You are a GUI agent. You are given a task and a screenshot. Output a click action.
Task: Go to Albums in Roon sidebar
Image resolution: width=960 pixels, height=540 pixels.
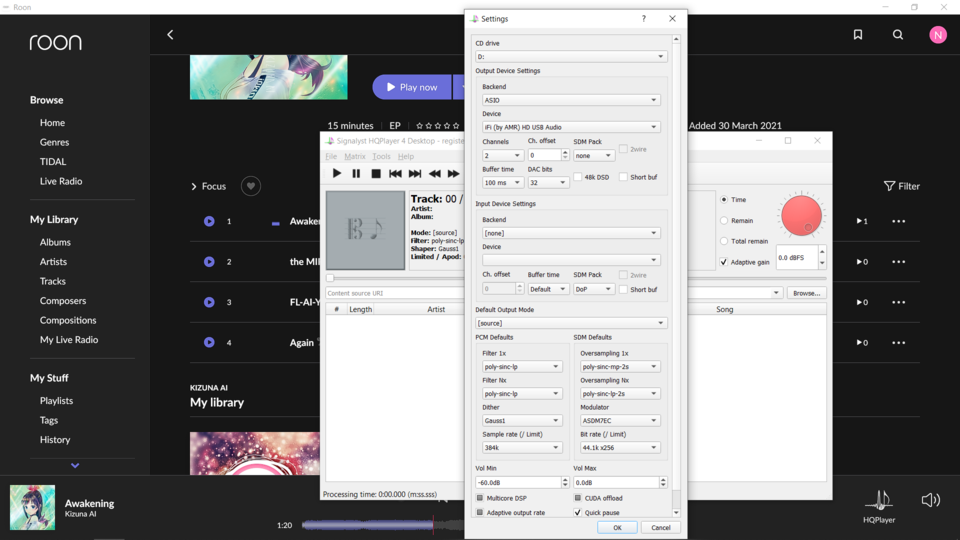pos(55,242)
